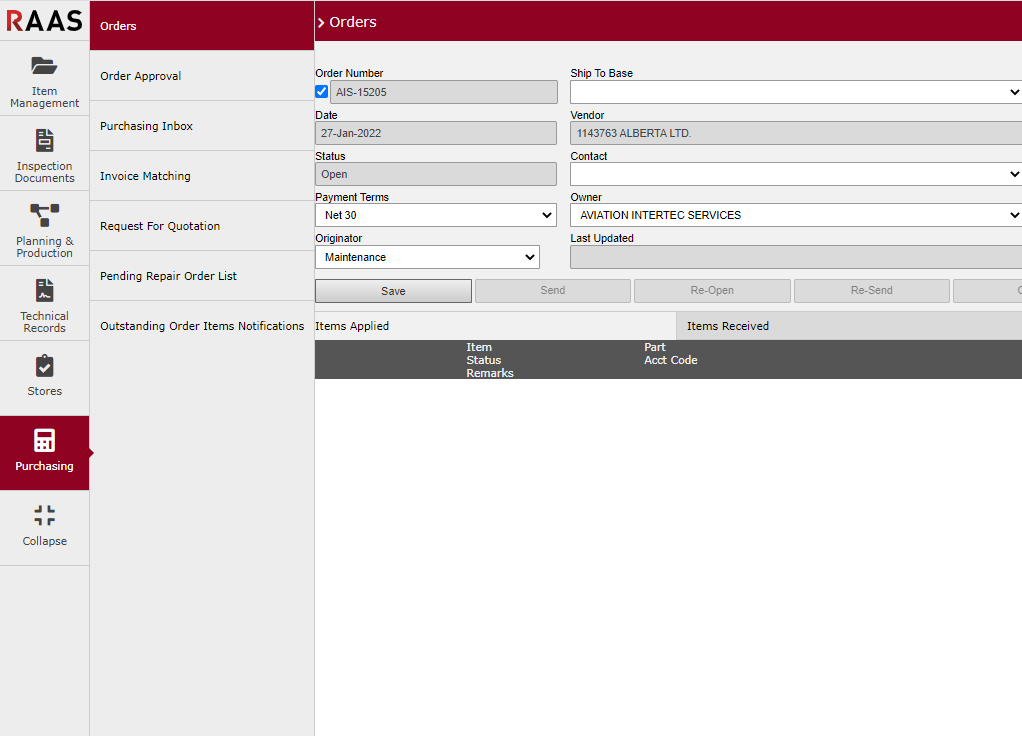Image resolution: width=1022 pixels, height=736 pixels.
Task: Open the Originator dropdown
Action: (427, 257)
